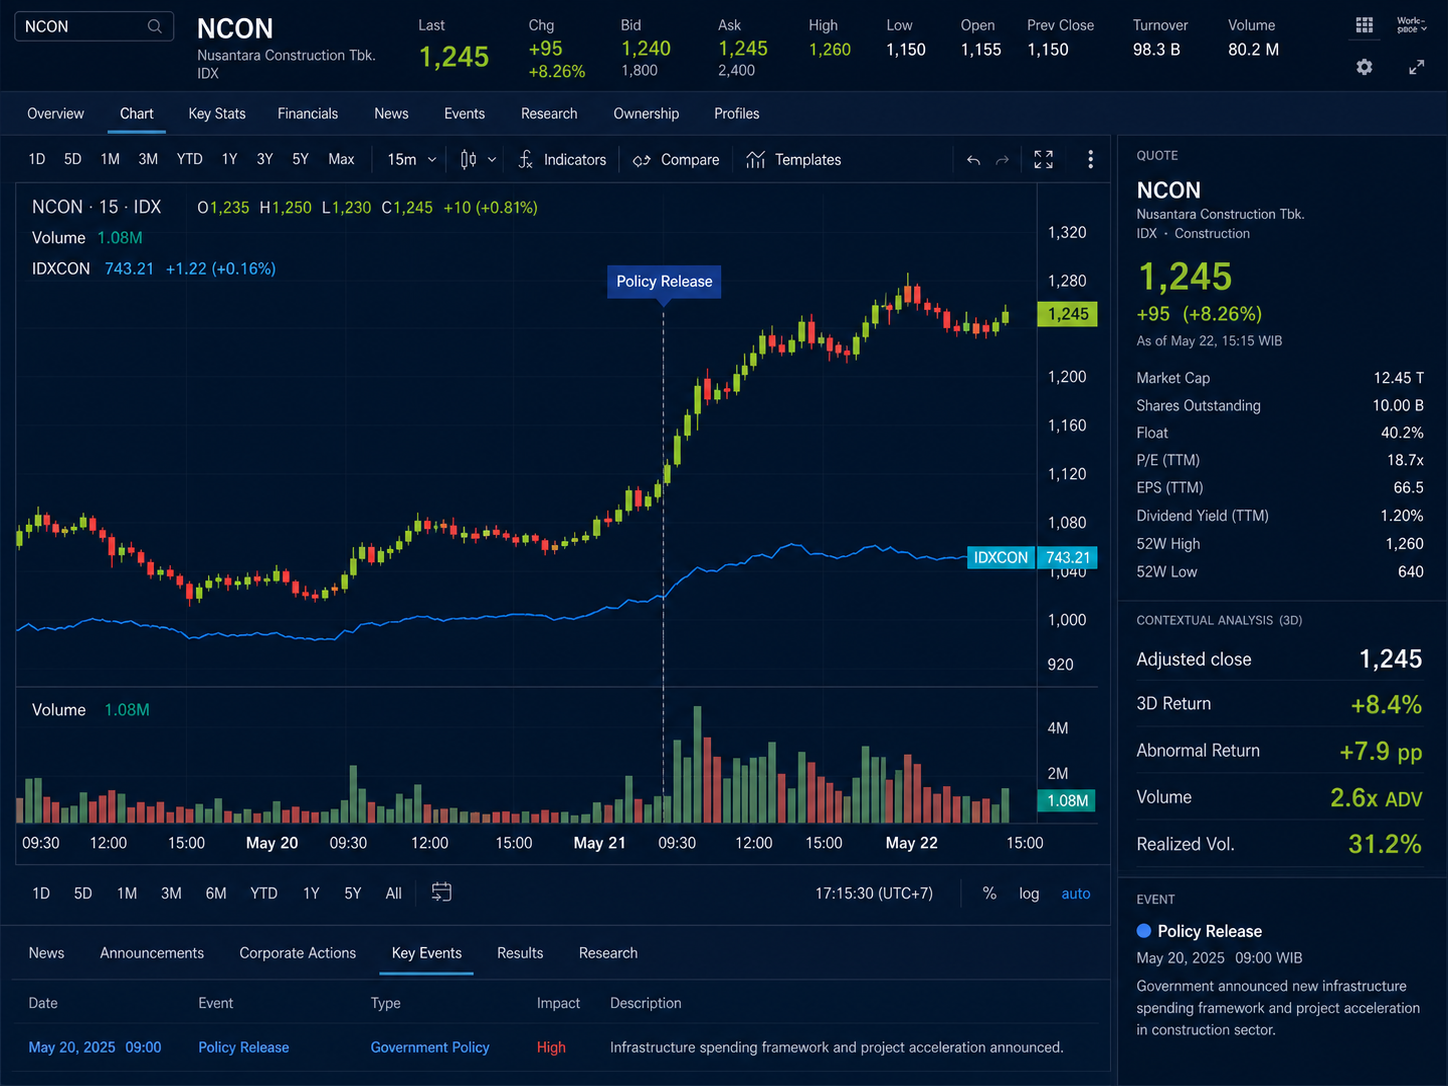
Task: Open the apps grid menu icon
Action: (1364, 25)
